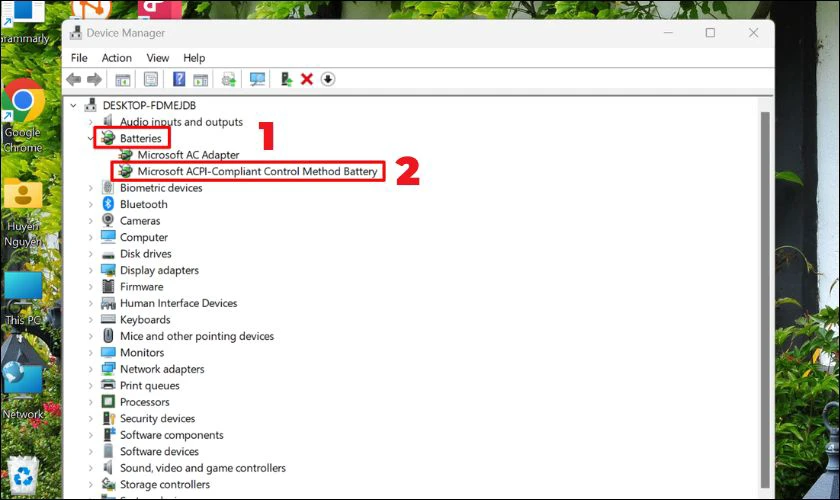
Task: Select Microsoft ACPI-Compliant Control Method Battery
Action: tap(257, 171)
